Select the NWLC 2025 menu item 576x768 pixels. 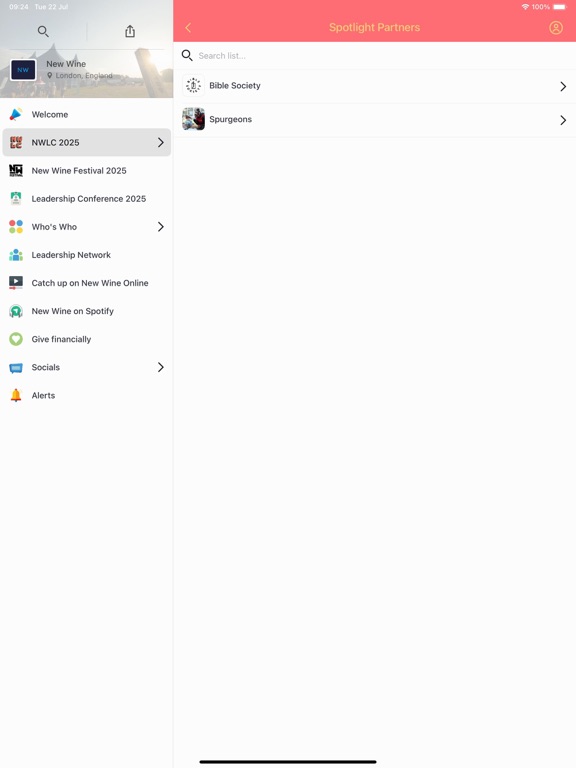coord(87,143)
